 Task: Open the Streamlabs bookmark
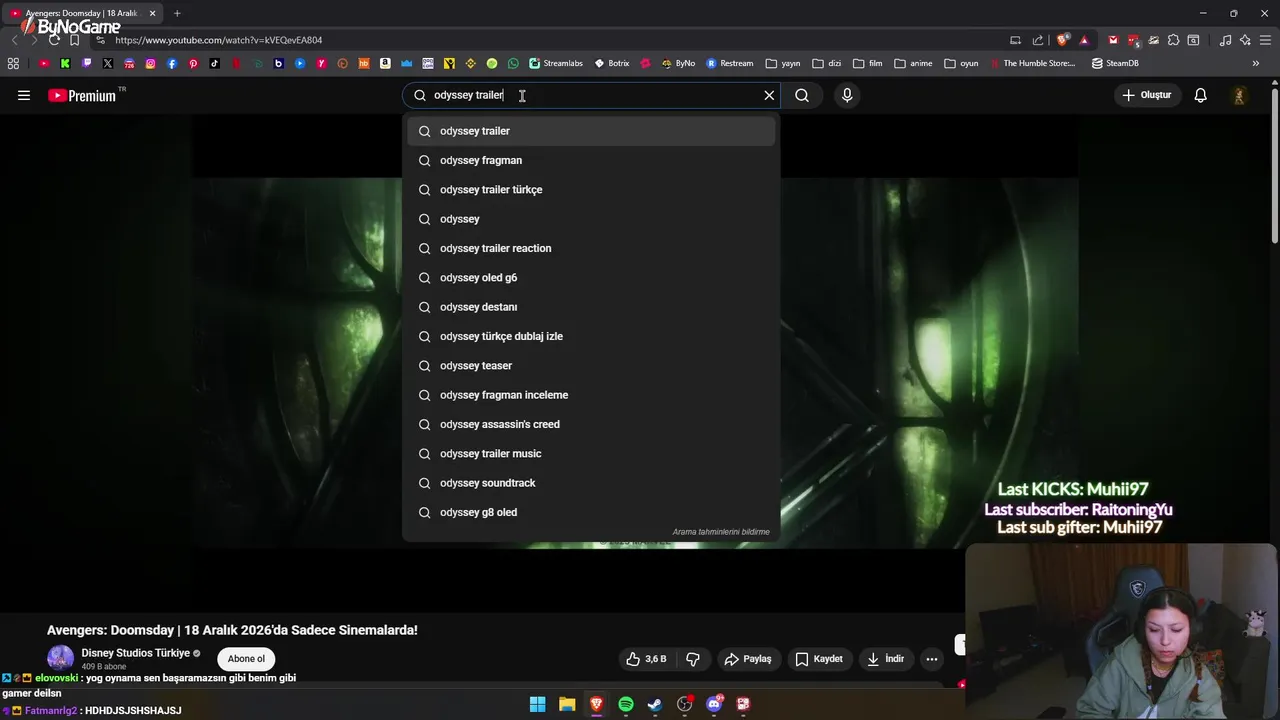click(556, 63)
